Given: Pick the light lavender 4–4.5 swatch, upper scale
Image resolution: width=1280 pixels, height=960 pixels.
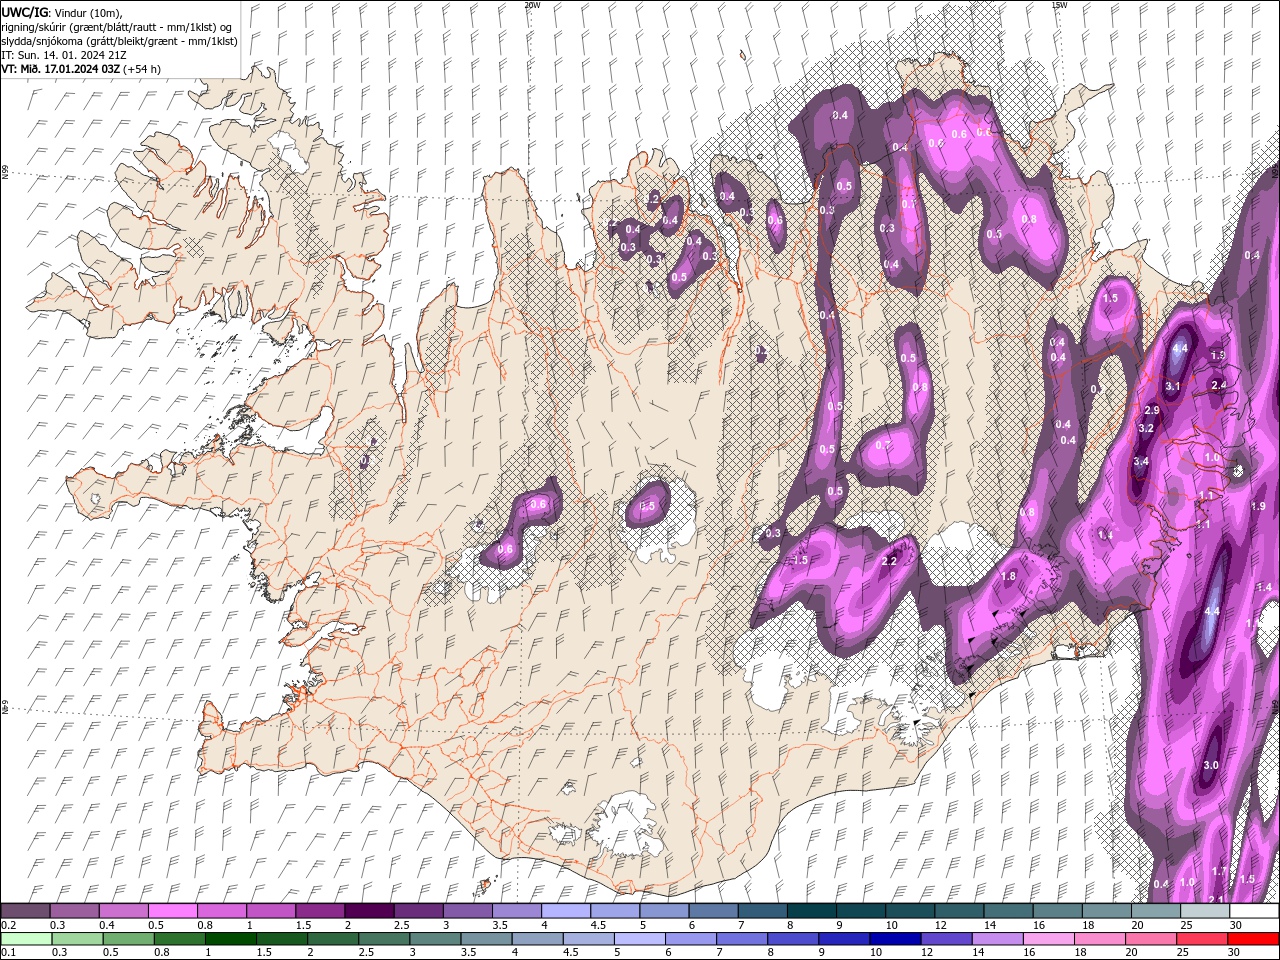Looking at the screenshot, I should pyautogui.click(x=566, y=911).
